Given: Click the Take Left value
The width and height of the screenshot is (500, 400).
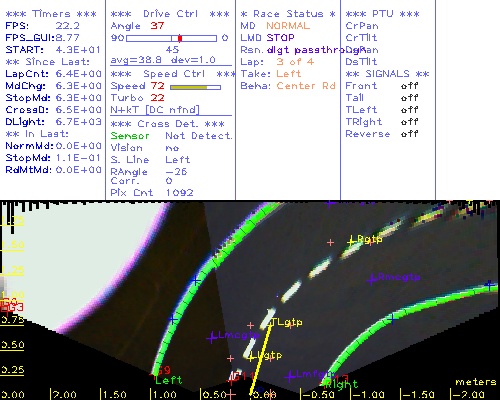Looking at the screenshot, I should pos(289,74).
